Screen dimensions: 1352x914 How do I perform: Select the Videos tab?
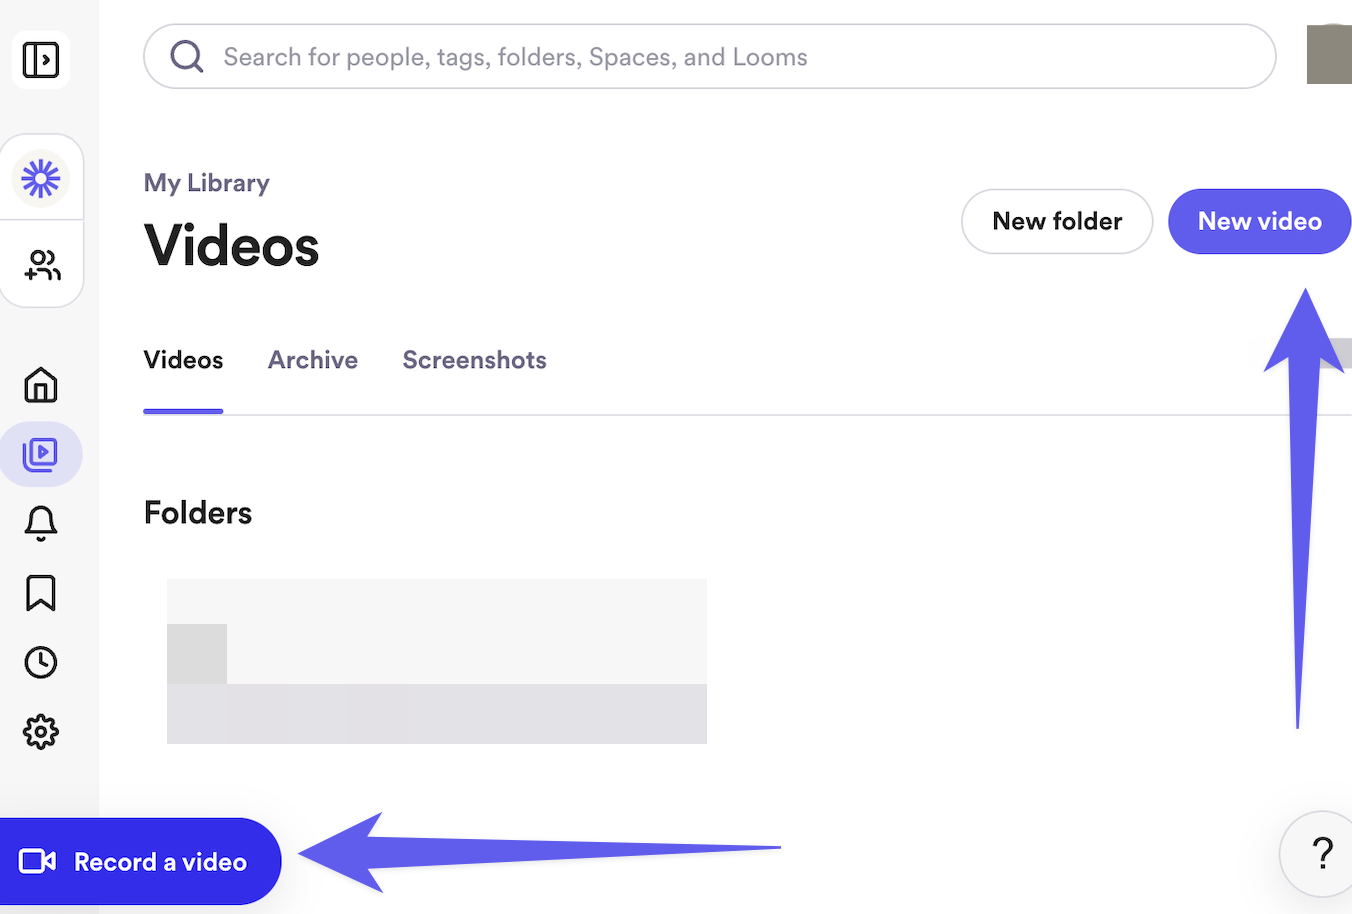[183, 360]
